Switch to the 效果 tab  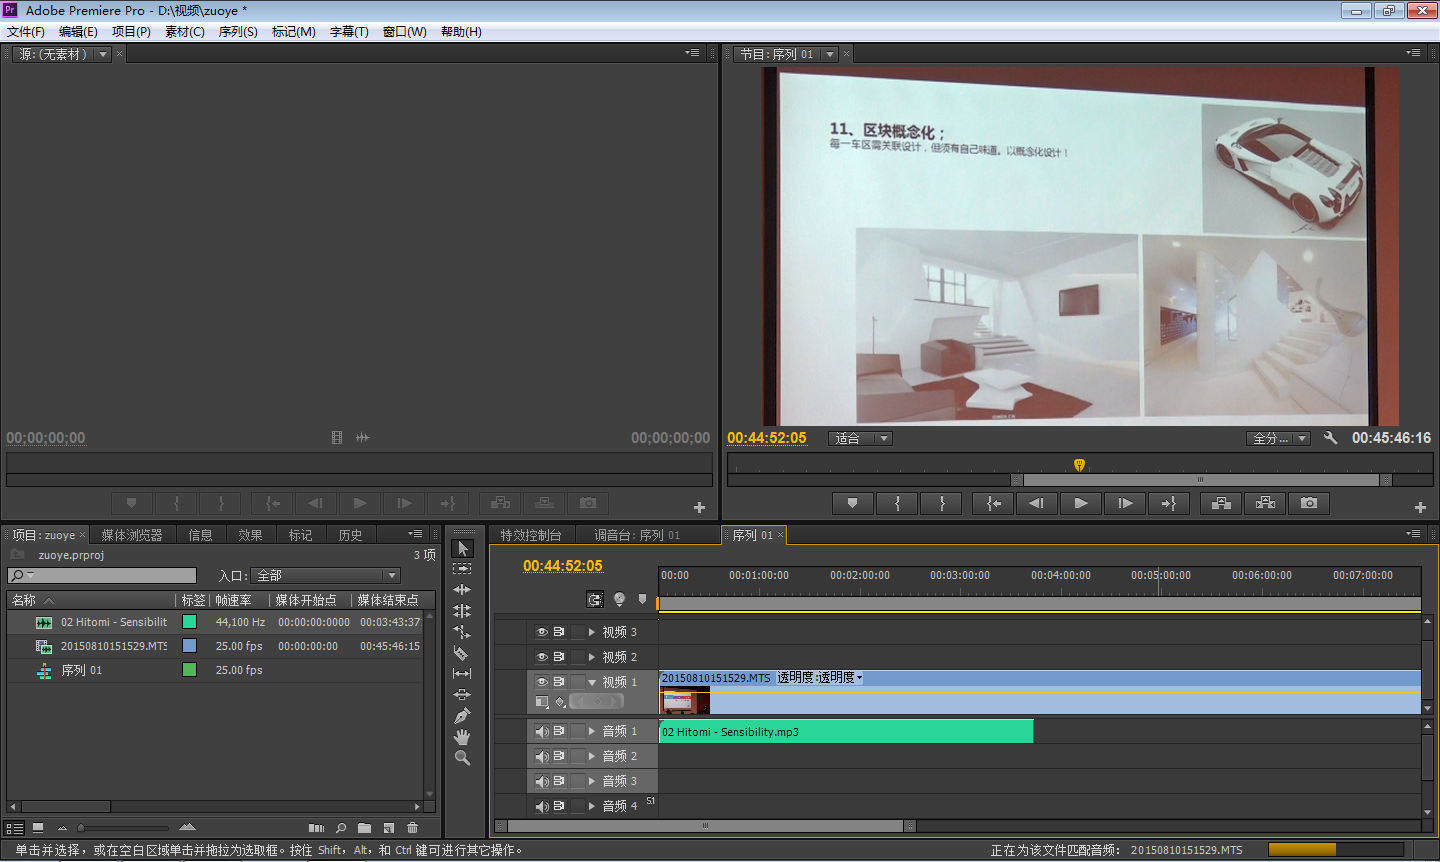pyautogui.click(x=250, y=535)
